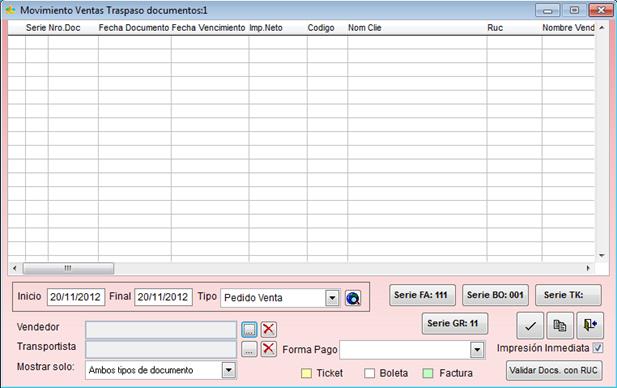617x388 pixels.
Task: Click the application icon in the title bar
Action: [x=10, y=10]
